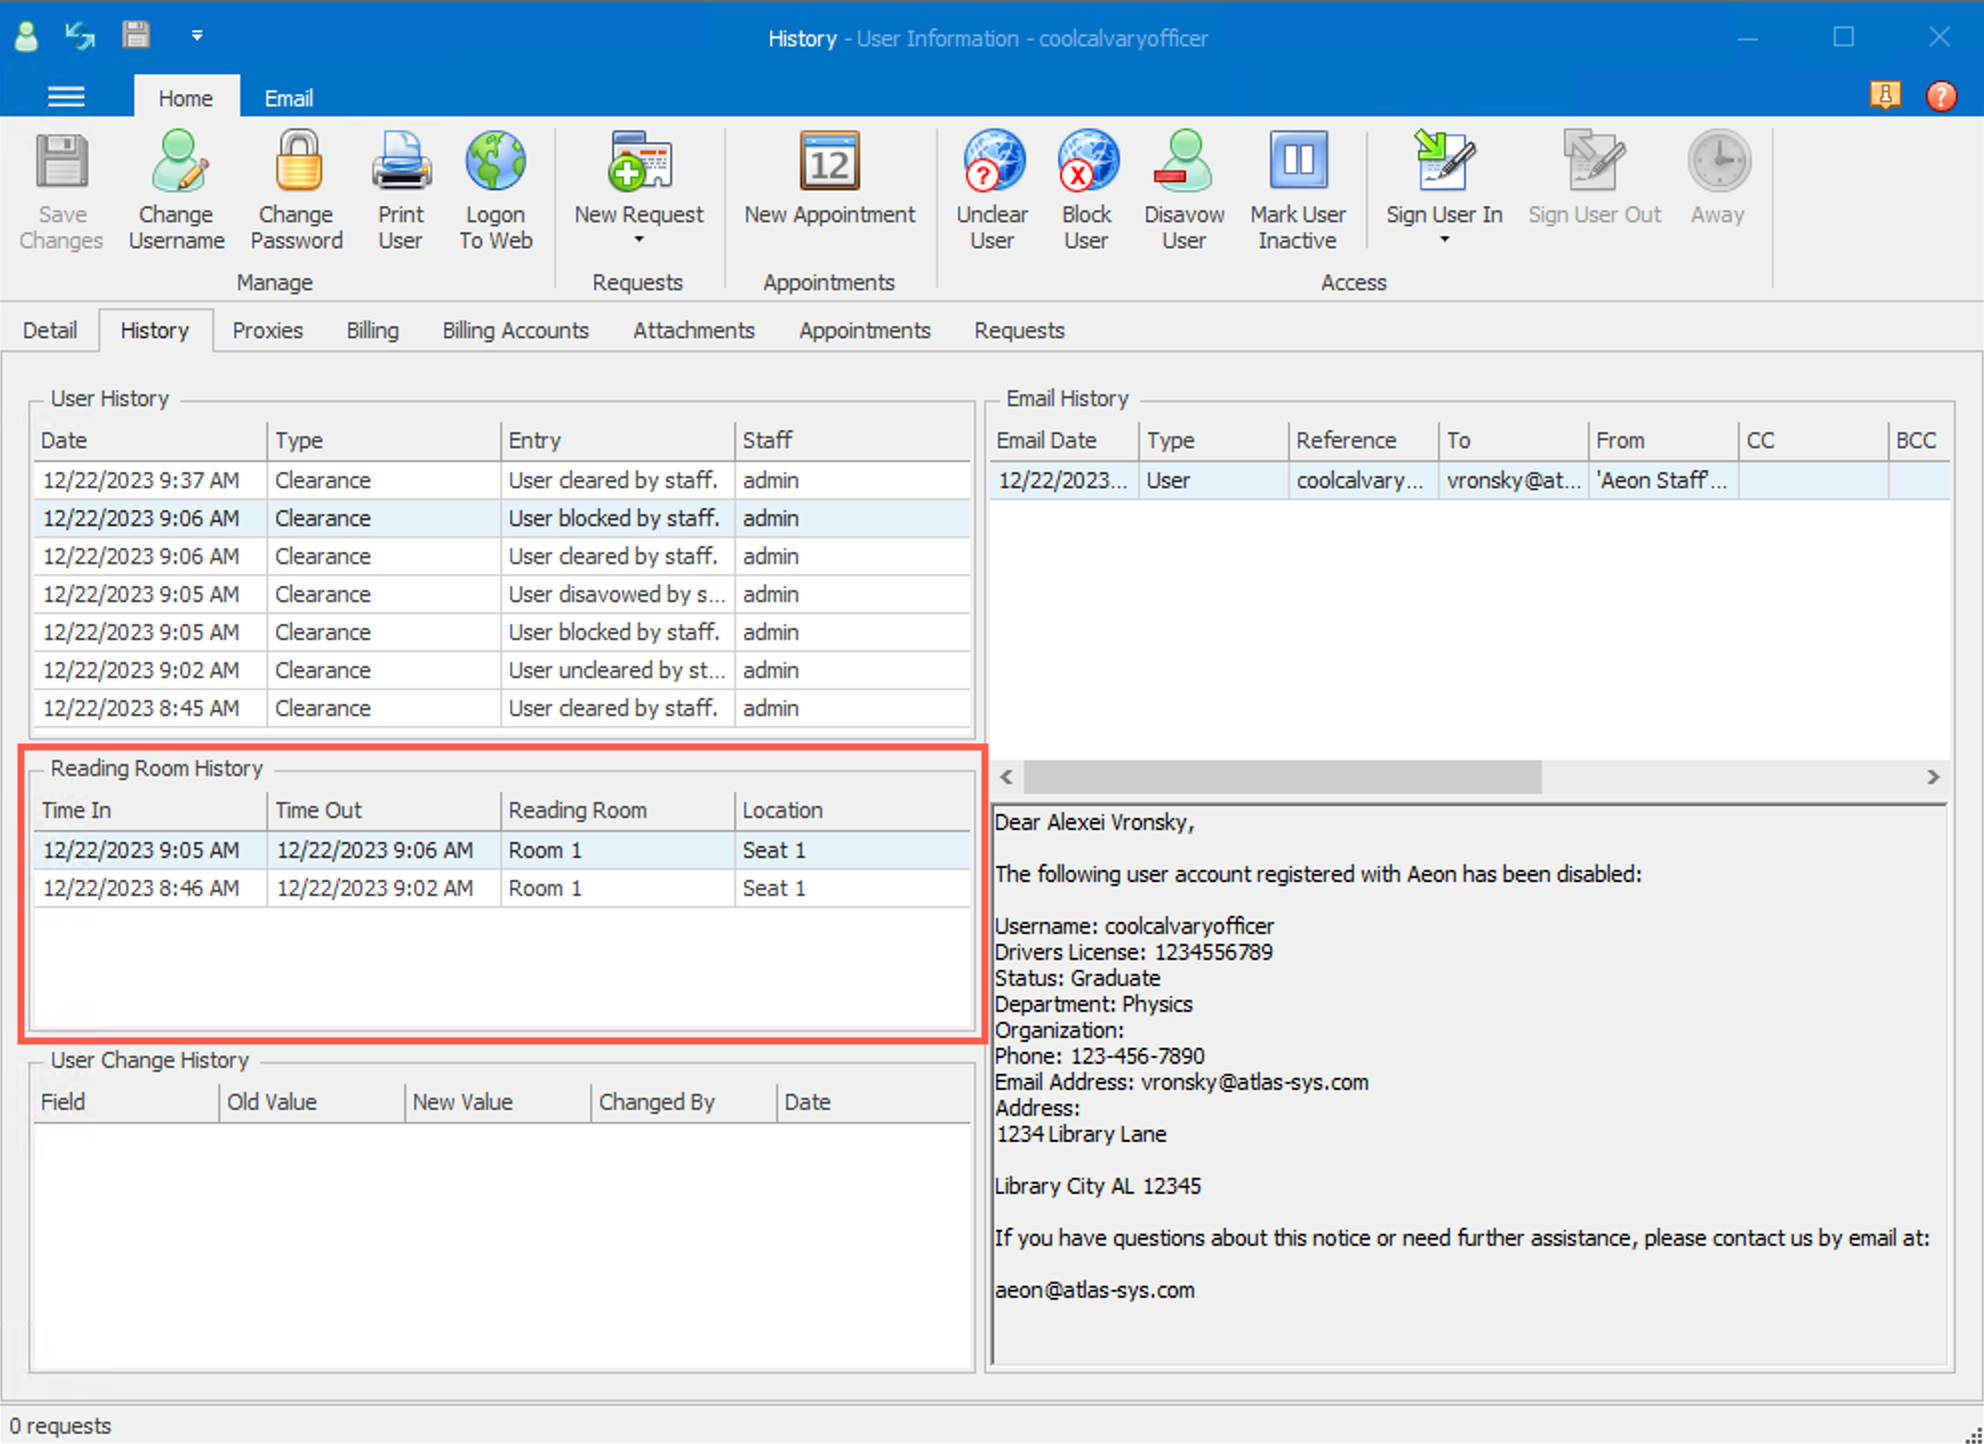The image size is (1984, 1444).
Task: Expand the New Request dropdown arrow
Action: (638, 240)
